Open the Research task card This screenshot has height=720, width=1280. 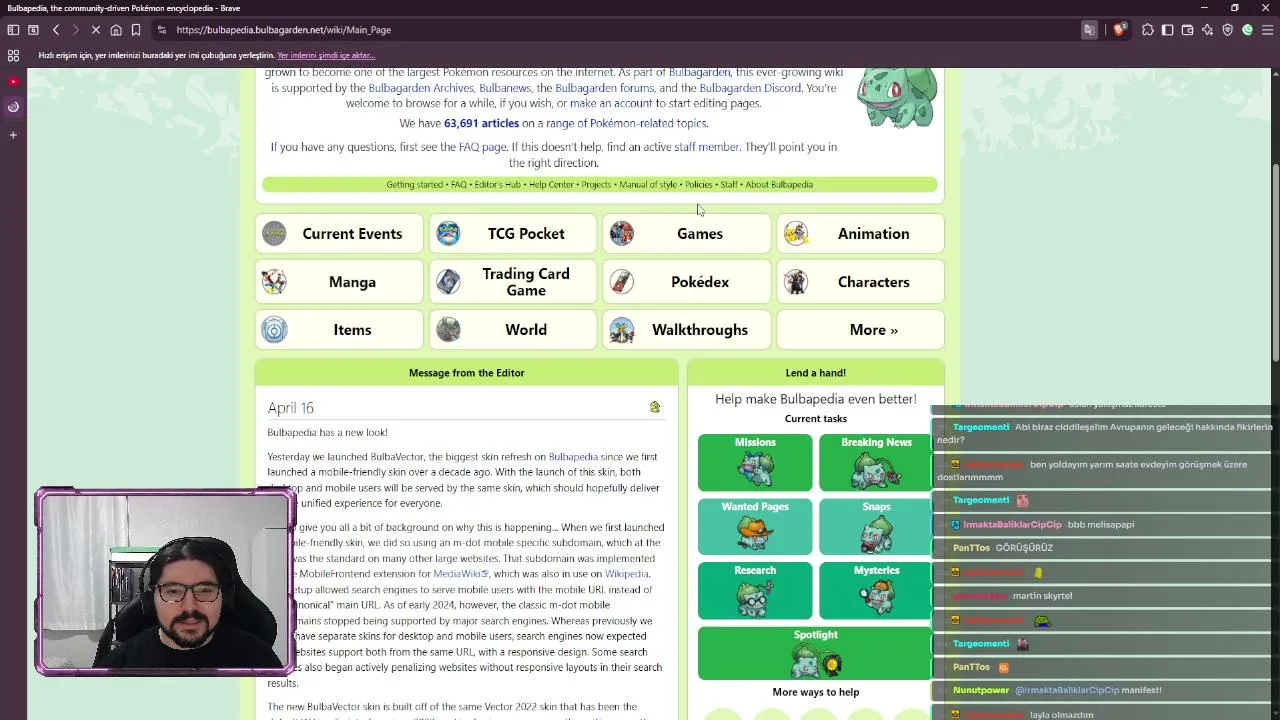[755, 590]
